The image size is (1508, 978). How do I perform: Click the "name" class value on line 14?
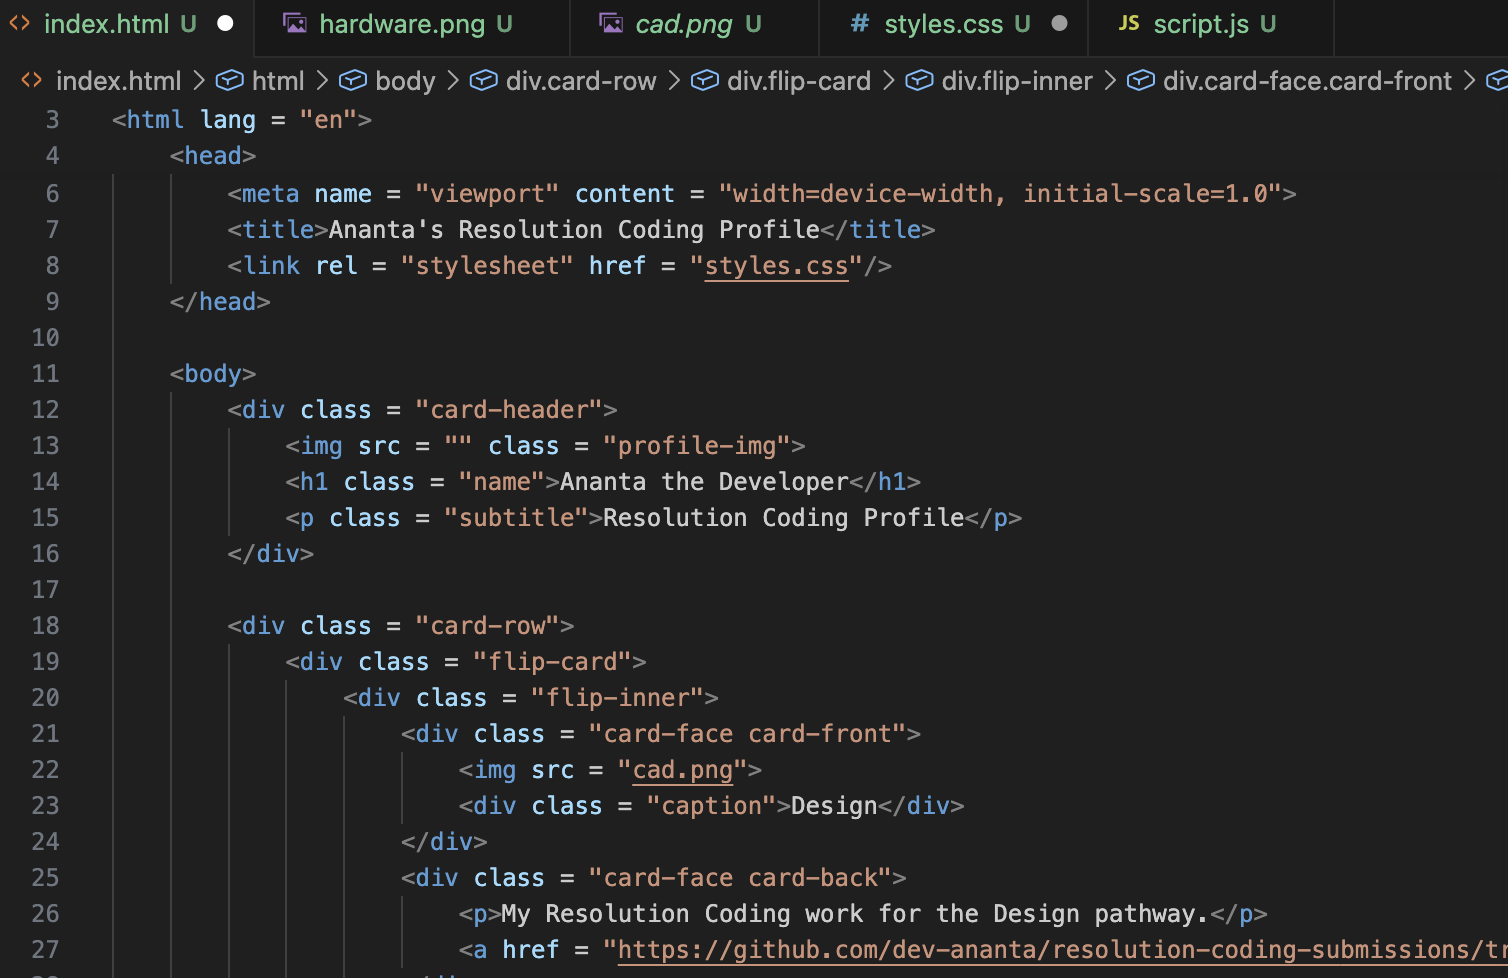click(502, 482)
